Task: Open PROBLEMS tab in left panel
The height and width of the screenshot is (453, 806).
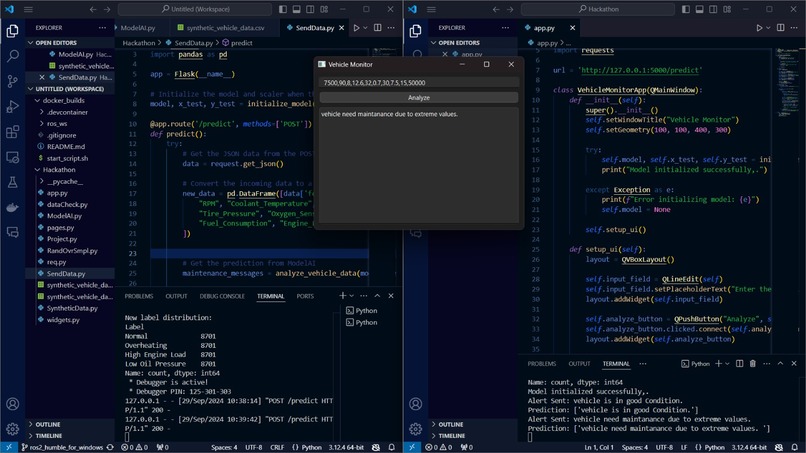Action: [x=139, y=296]
